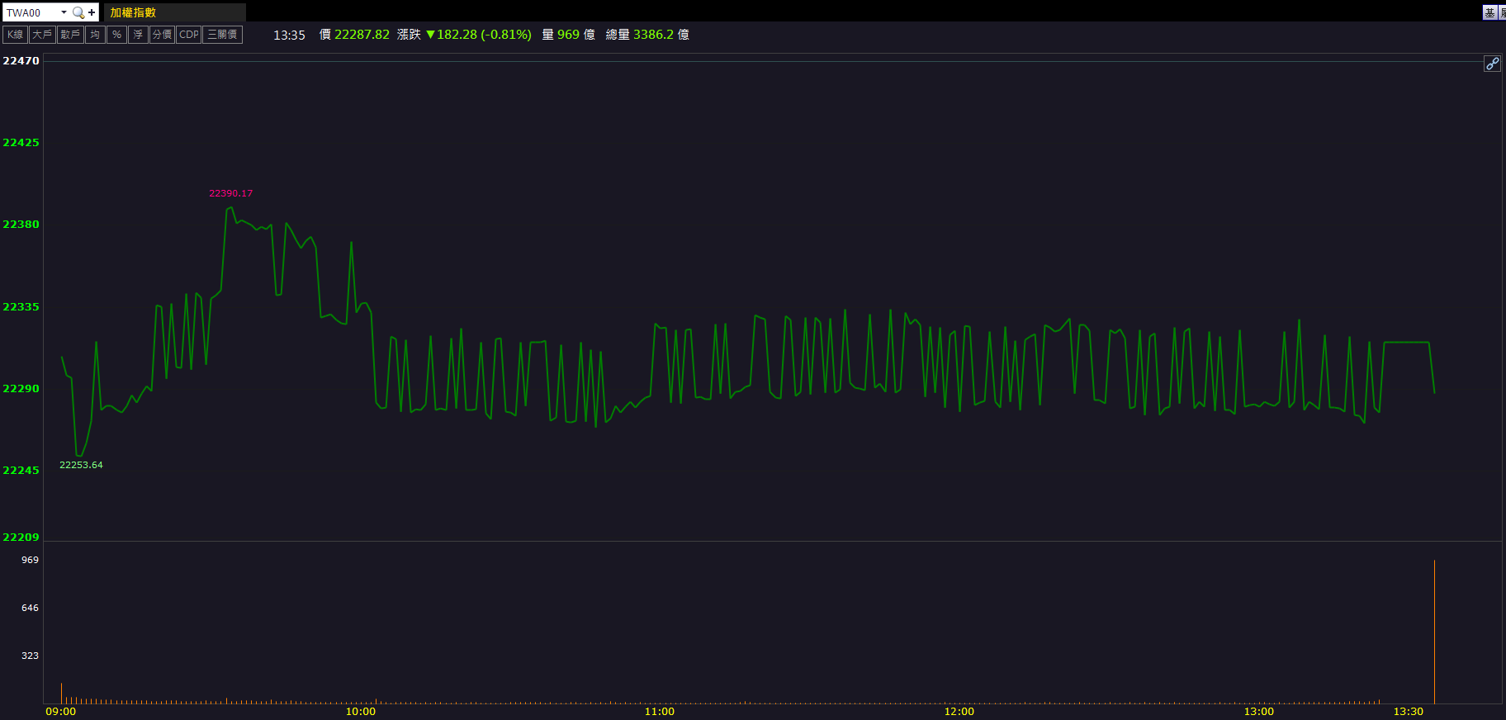This screenshot has height=720, width=1506.
Task: Toggle the 大戶 indicator button
Action: click(x=42, y=34)
